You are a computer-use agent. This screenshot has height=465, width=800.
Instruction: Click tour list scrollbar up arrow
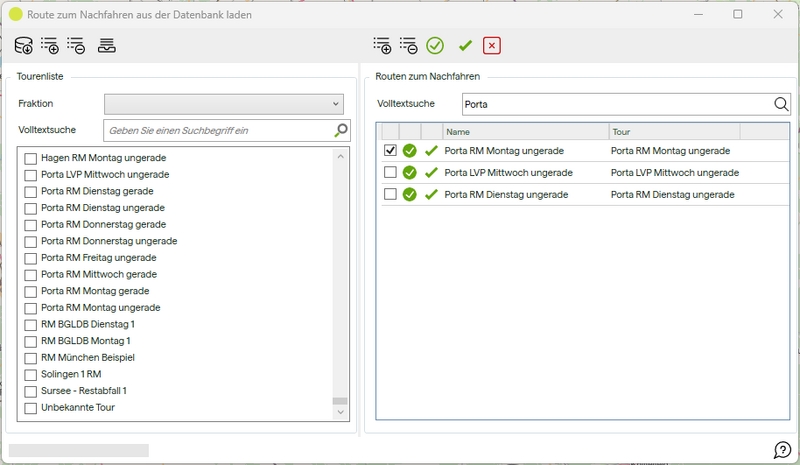(x=340, y=156)
